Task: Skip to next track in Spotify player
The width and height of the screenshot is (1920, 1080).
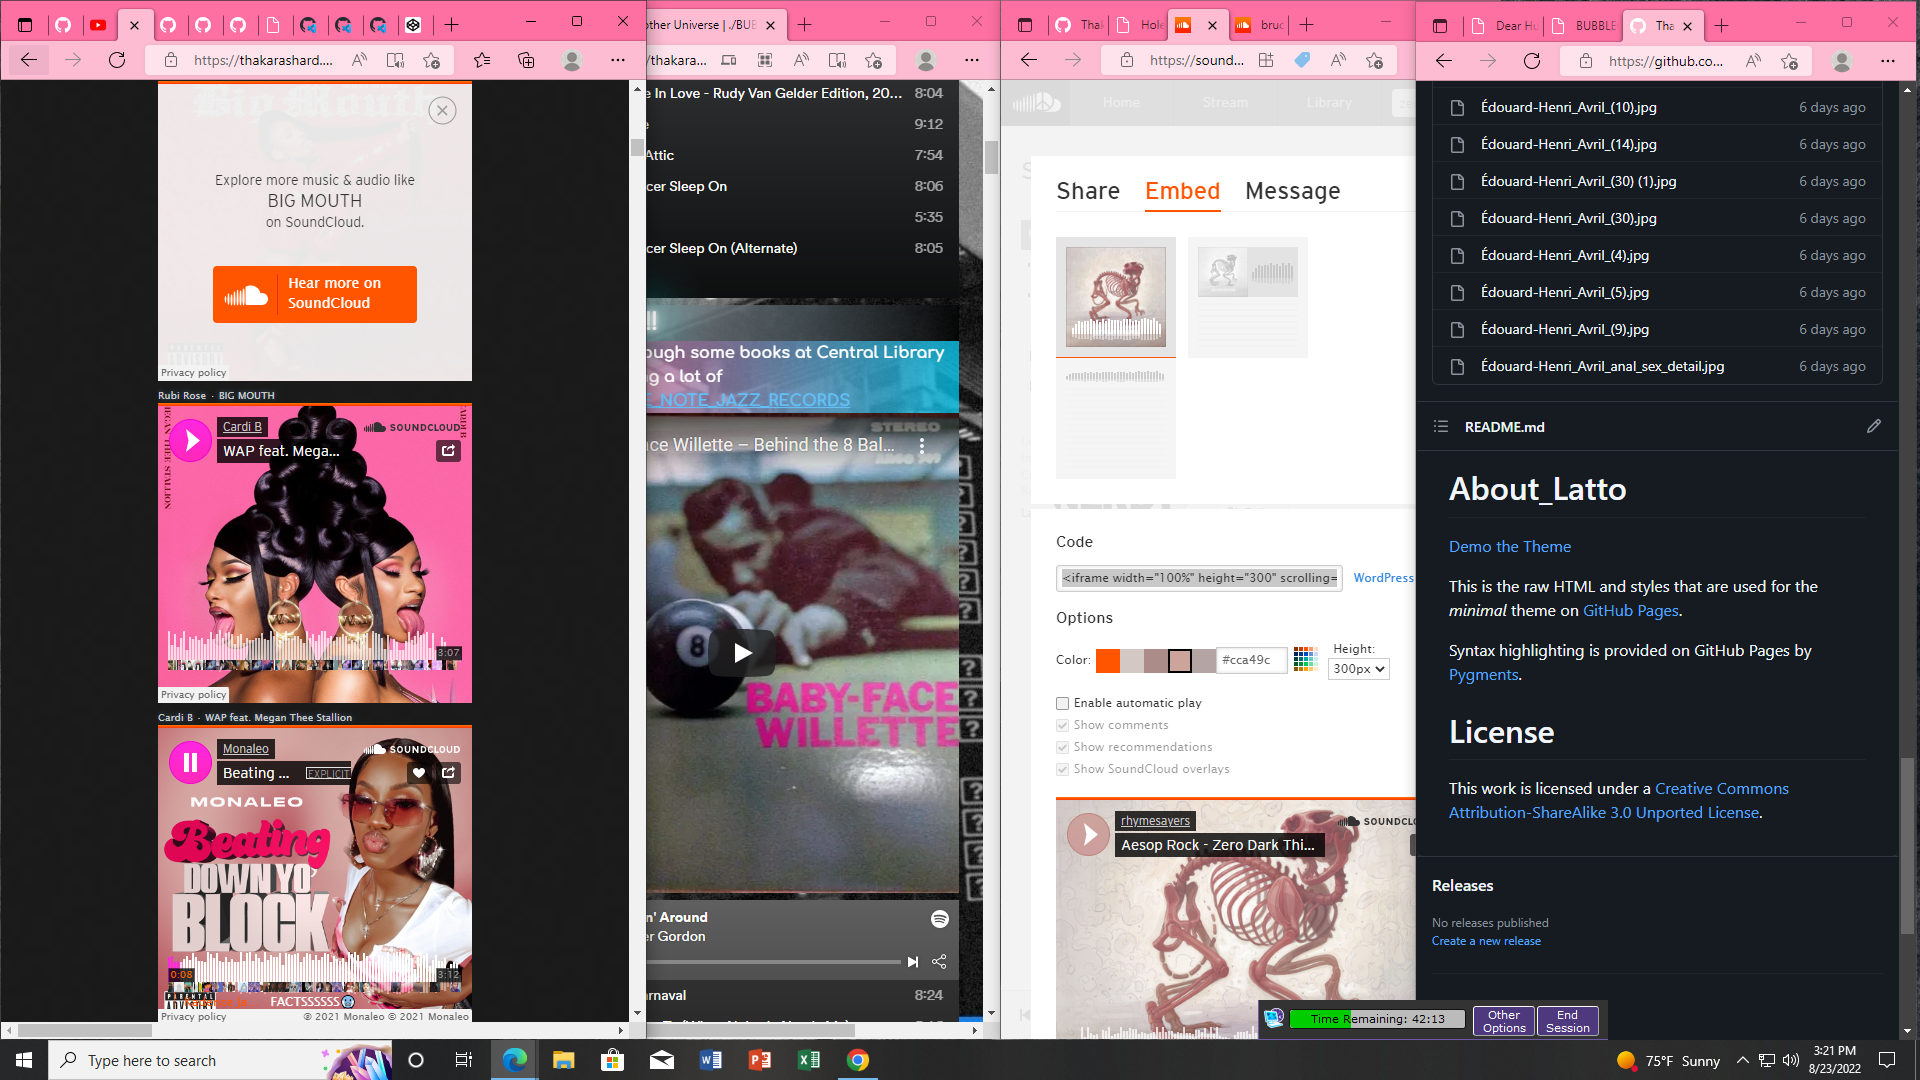Action: point(912,962)
